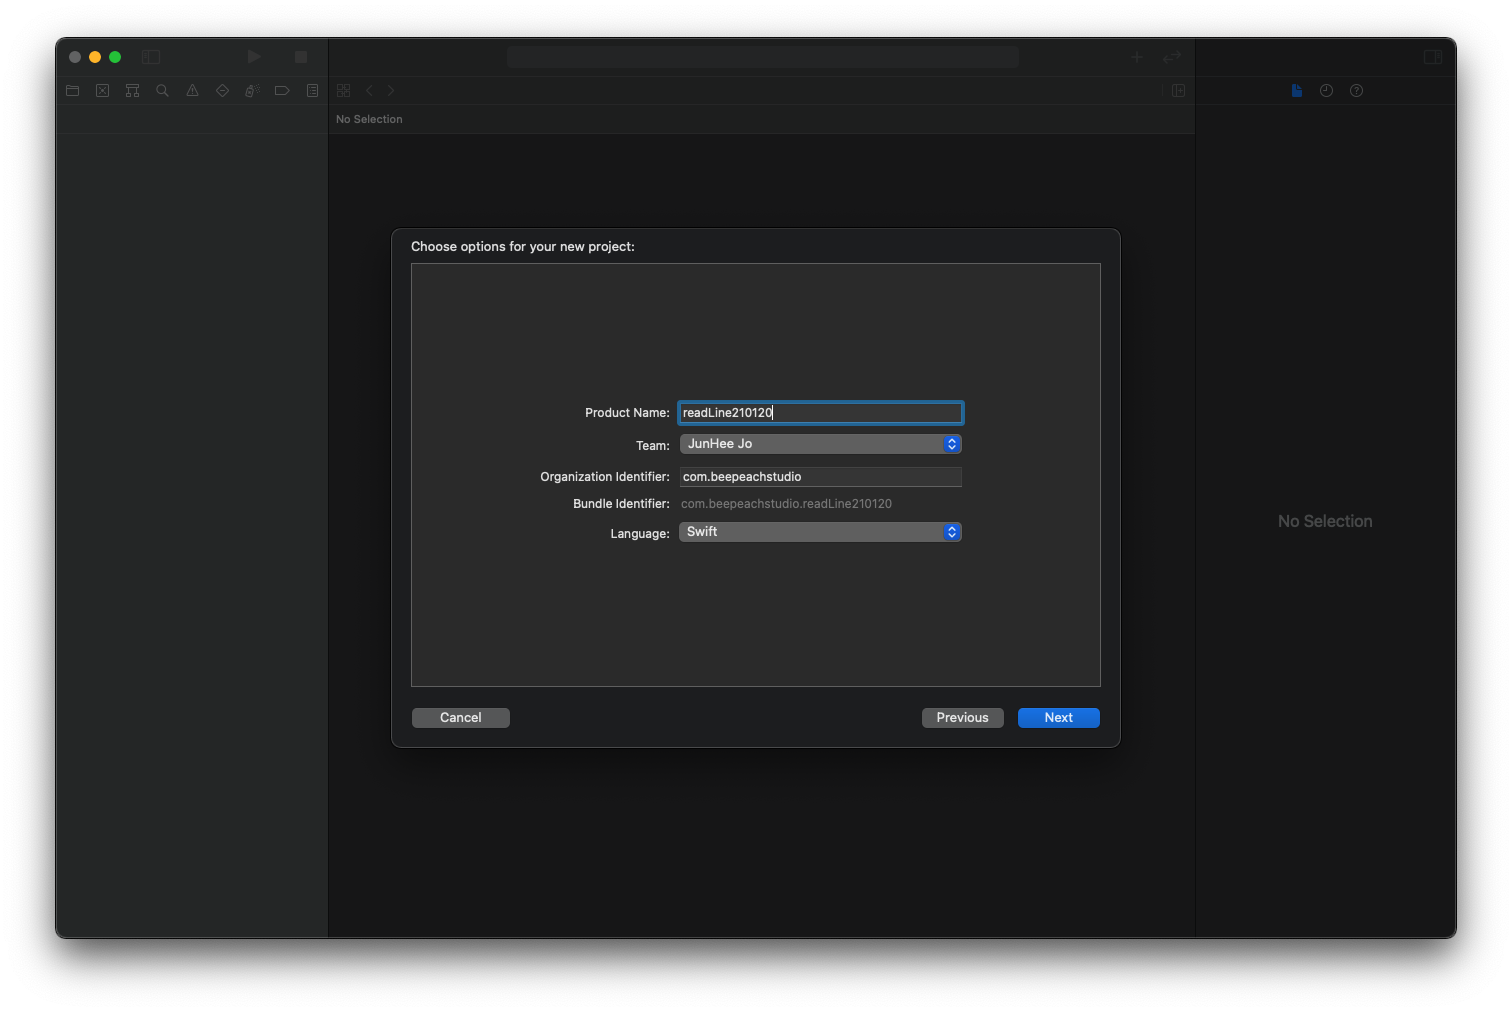Image resolution: width=1512 pixels, height=1012 pixels.
Task: Go back with the editor left chevron
Action: 369,90
